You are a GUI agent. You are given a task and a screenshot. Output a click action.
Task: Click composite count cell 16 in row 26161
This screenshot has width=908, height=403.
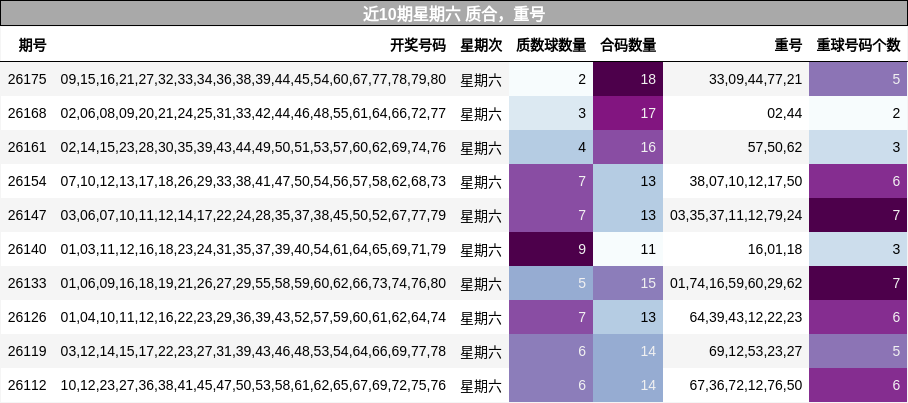[x=628, y=147]
